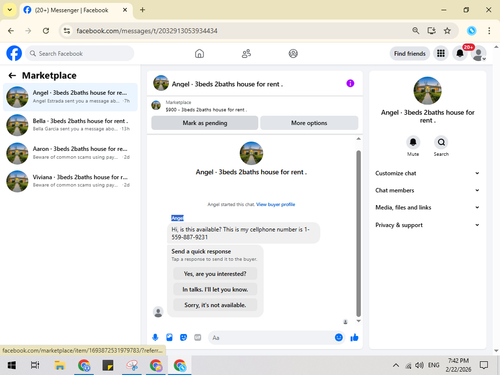Open the Angel conversation in the list
The height and width of the screenshot is (375, 500).
(70, 97)
